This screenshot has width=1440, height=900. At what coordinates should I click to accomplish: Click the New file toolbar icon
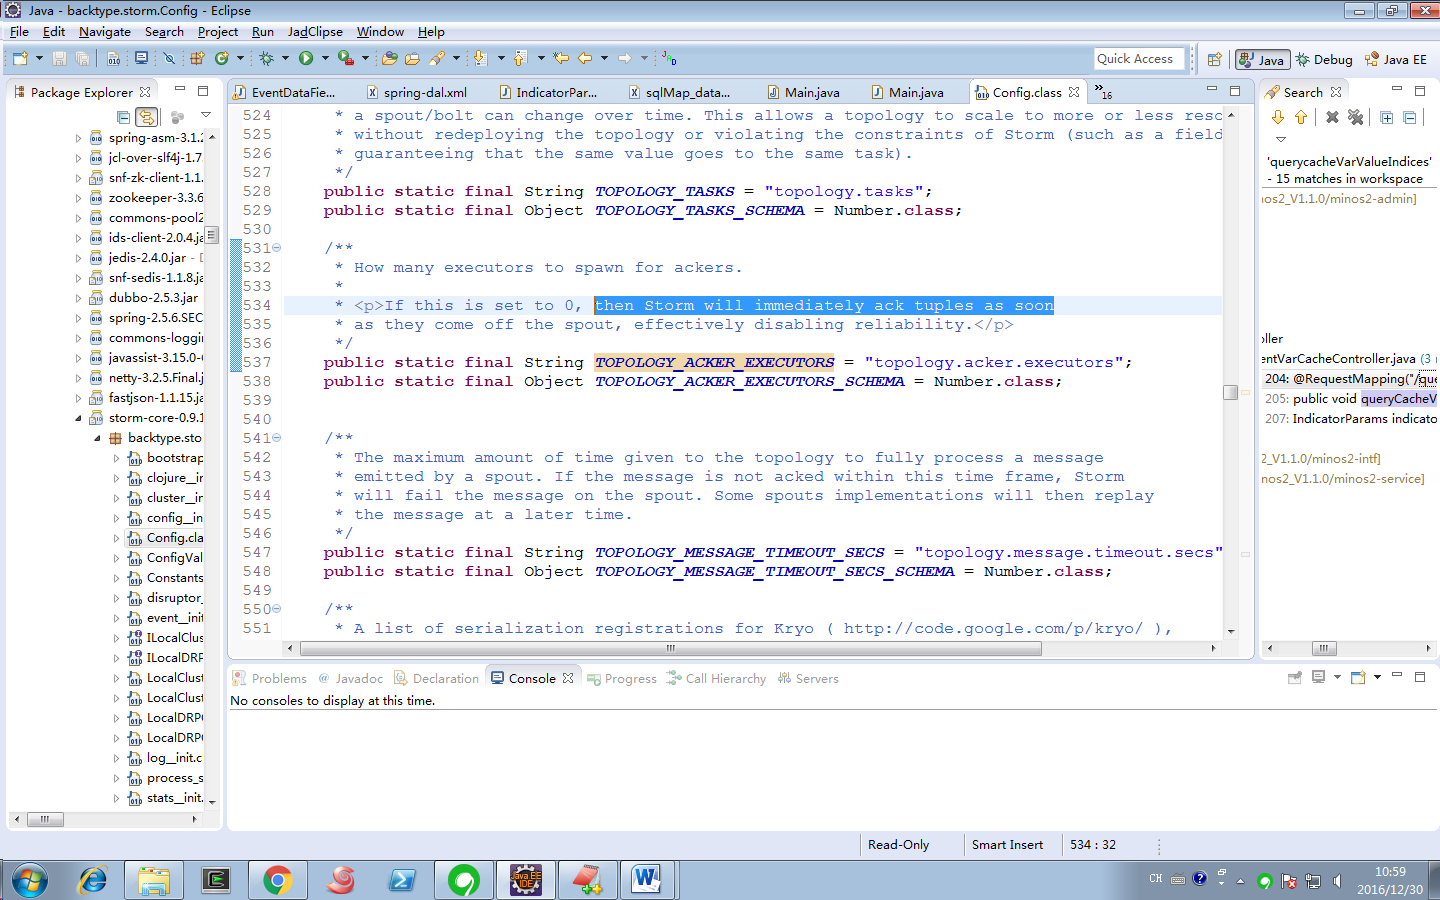tap(20, 59)
